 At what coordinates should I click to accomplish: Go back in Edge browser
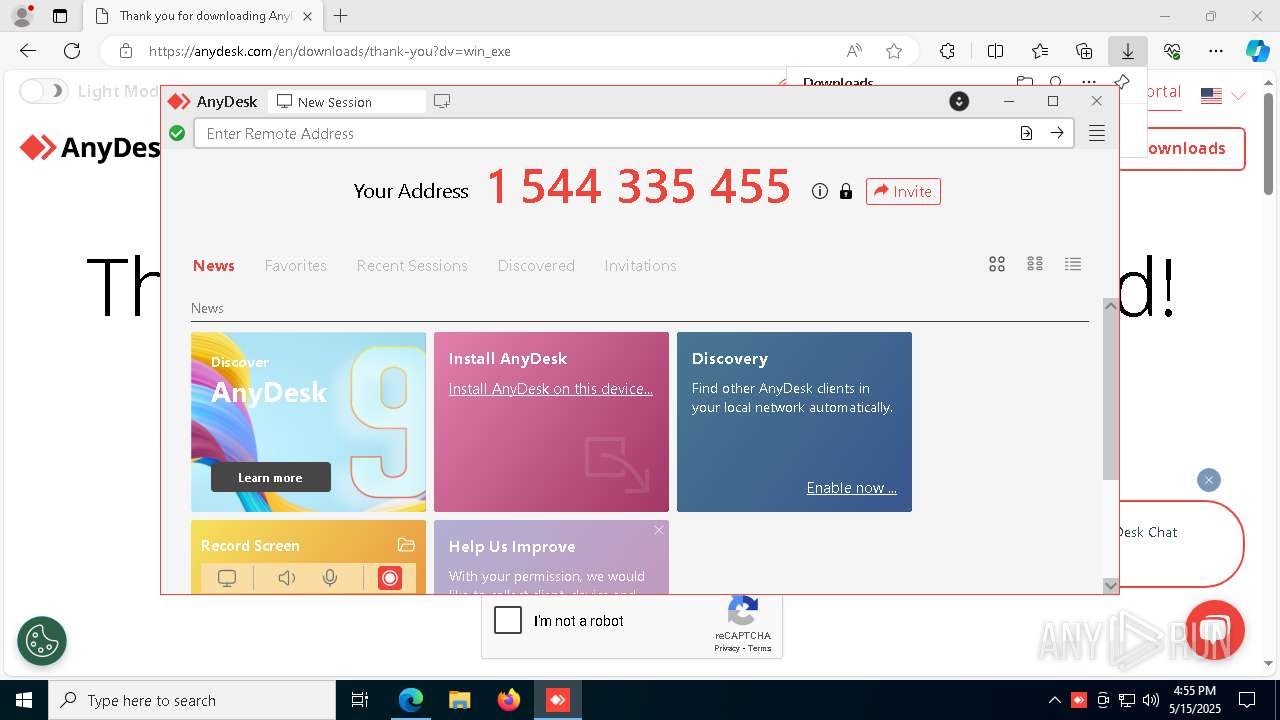(28, 51)
